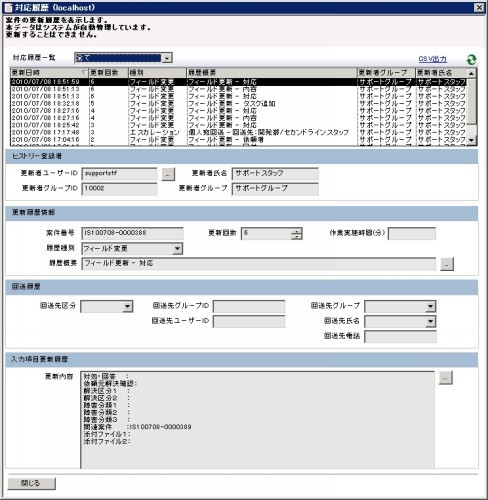
Task: Close the 対応履歴 window
Action: click(479, 7)
